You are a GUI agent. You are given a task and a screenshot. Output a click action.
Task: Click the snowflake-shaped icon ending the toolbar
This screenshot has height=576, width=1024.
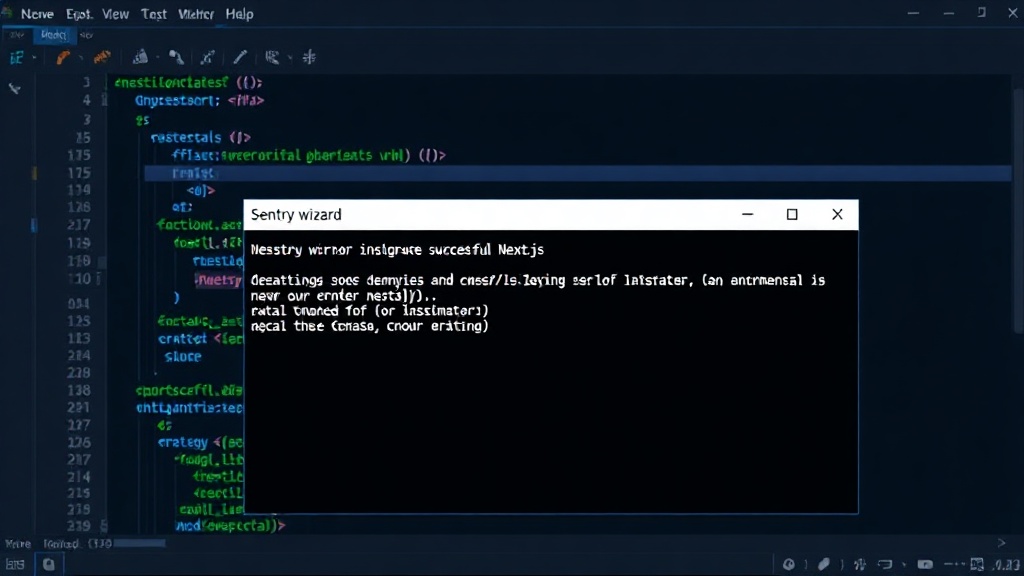[x=309, y=57]
